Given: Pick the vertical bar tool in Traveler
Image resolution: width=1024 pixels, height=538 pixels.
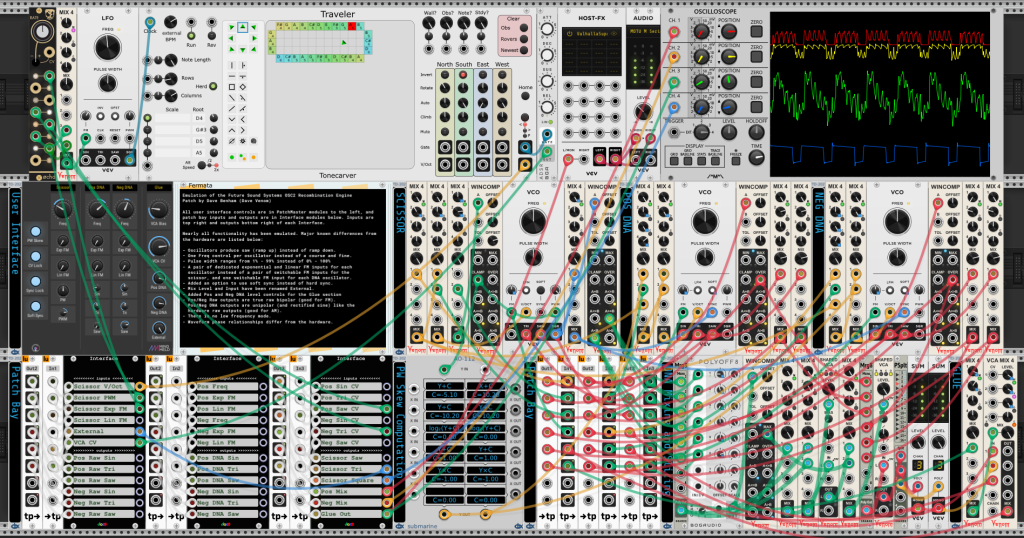Looking at the screenshot, I should point(232,65).
